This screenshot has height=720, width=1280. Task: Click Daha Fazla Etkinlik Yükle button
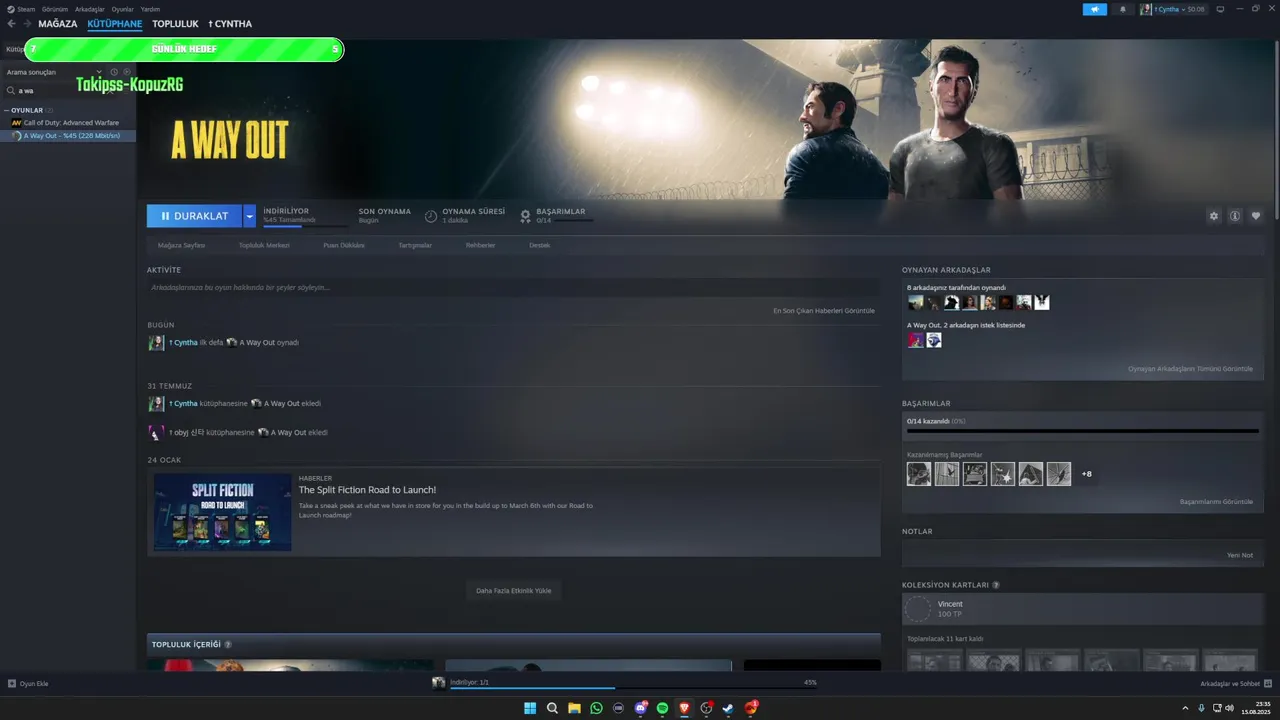tap(513, 591)
